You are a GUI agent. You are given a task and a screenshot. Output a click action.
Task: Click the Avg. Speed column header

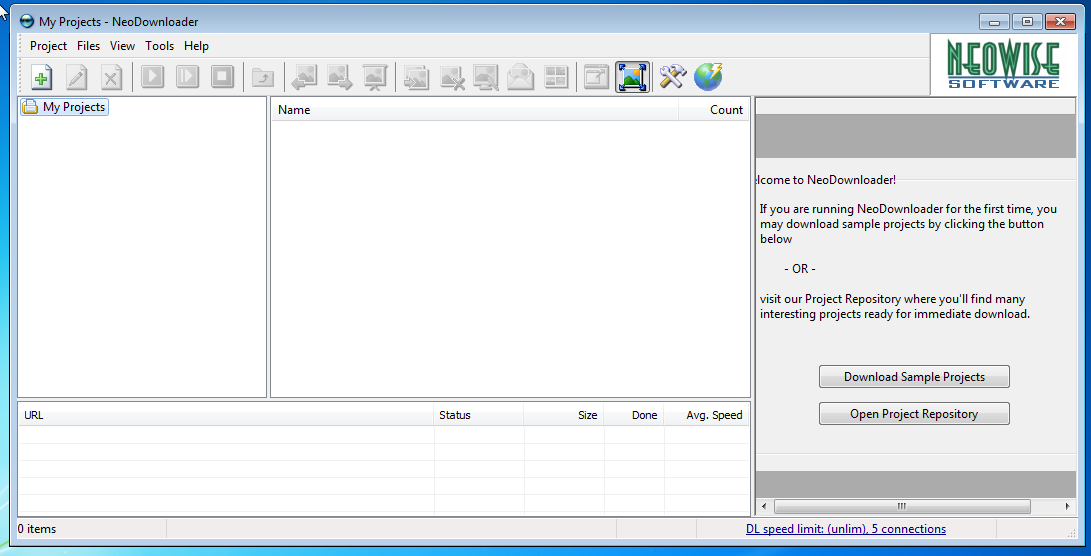[x=707, y=415]
